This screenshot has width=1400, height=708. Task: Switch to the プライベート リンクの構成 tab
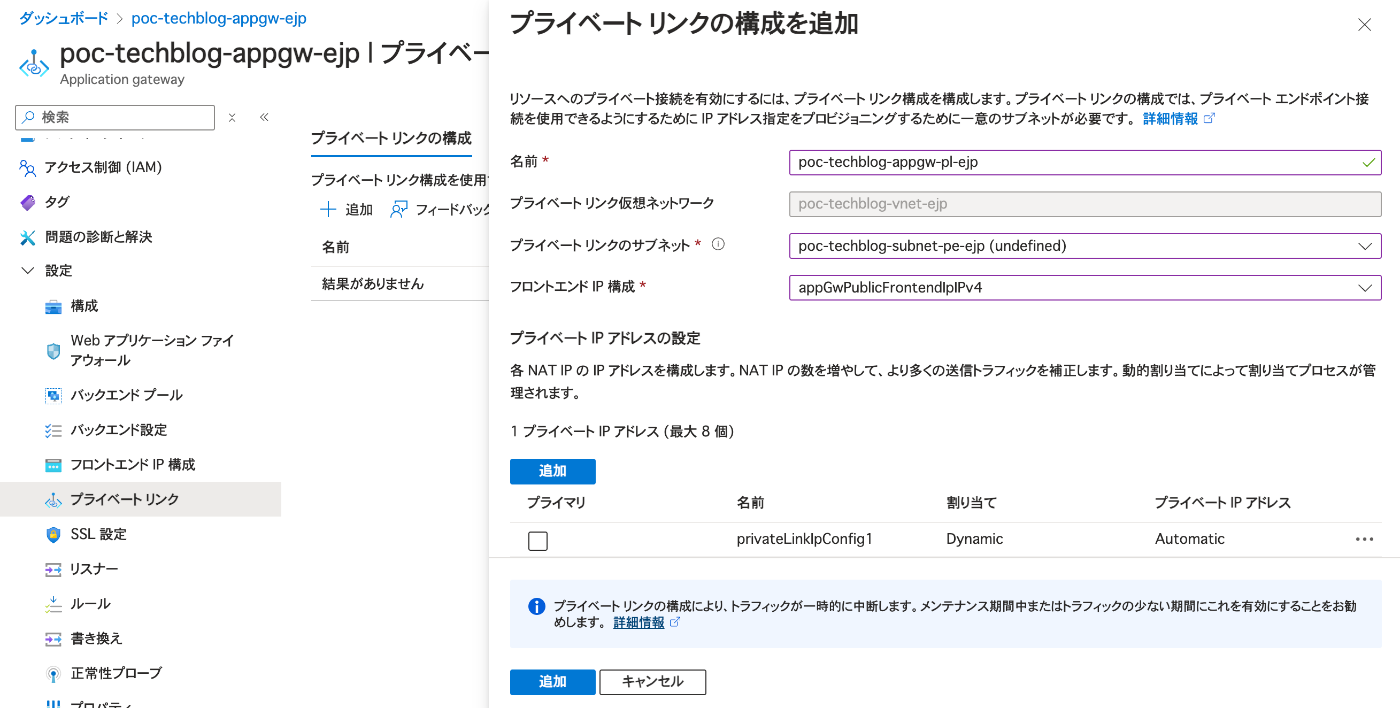(391, 141)
